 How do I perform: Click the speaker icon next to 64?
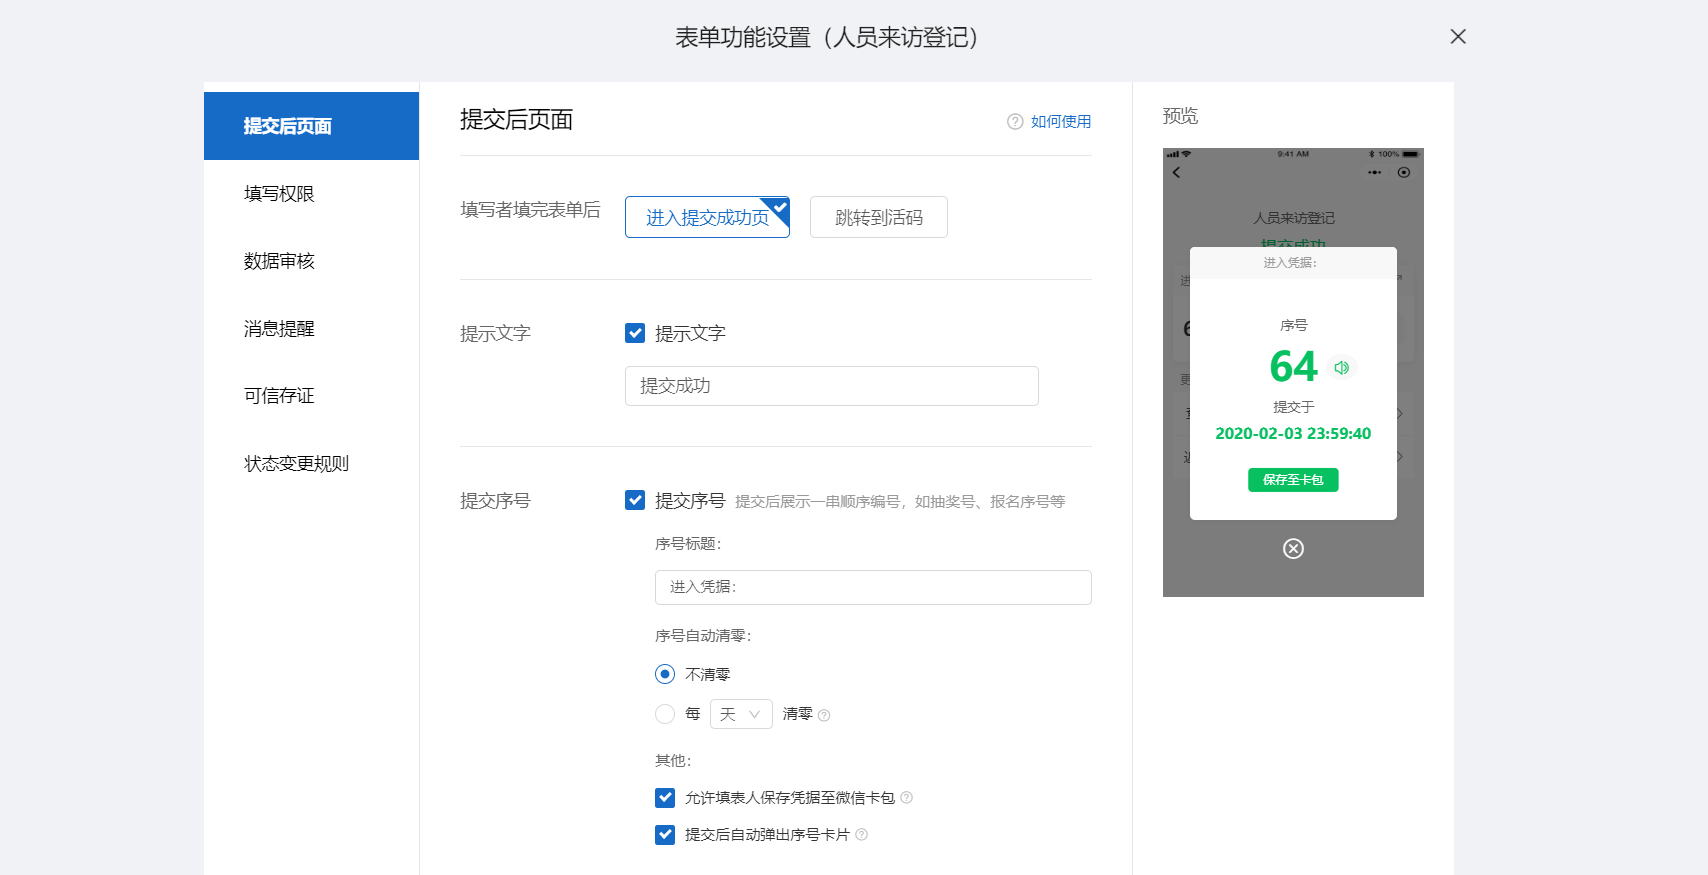pyautogui.click(x=1342, y=368)
